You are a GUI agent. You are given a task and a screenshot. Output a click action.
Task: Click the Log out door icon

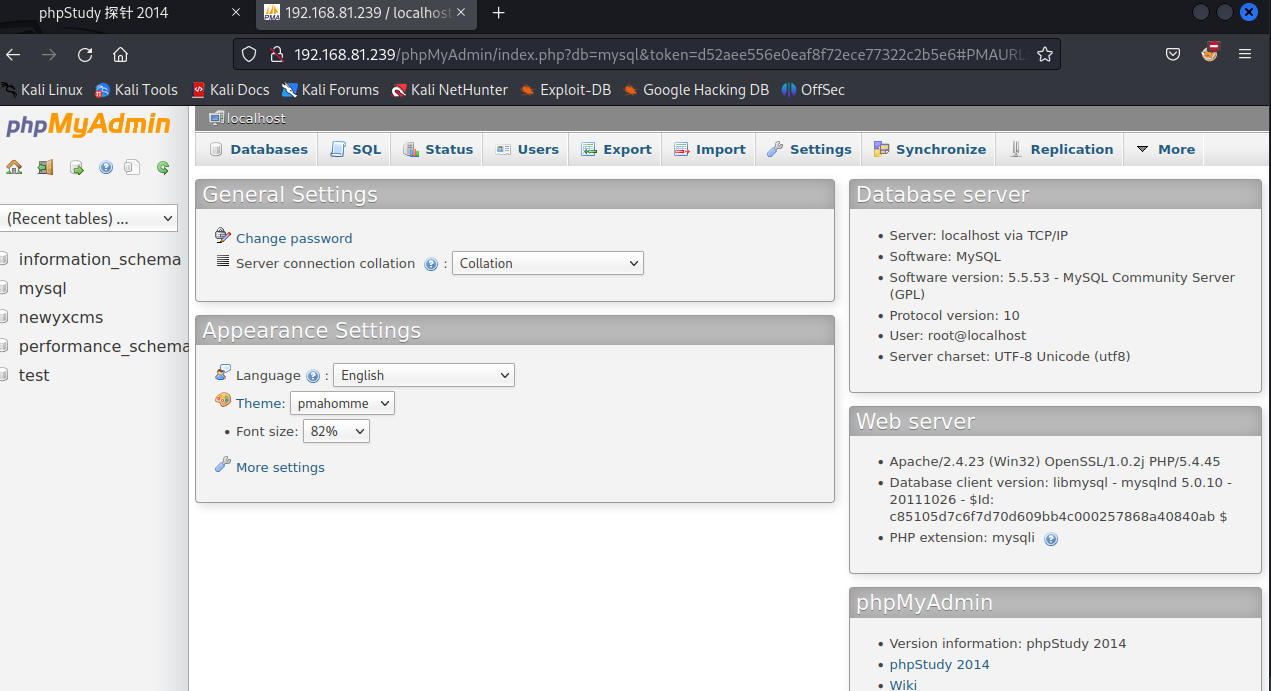coord(45,168)
